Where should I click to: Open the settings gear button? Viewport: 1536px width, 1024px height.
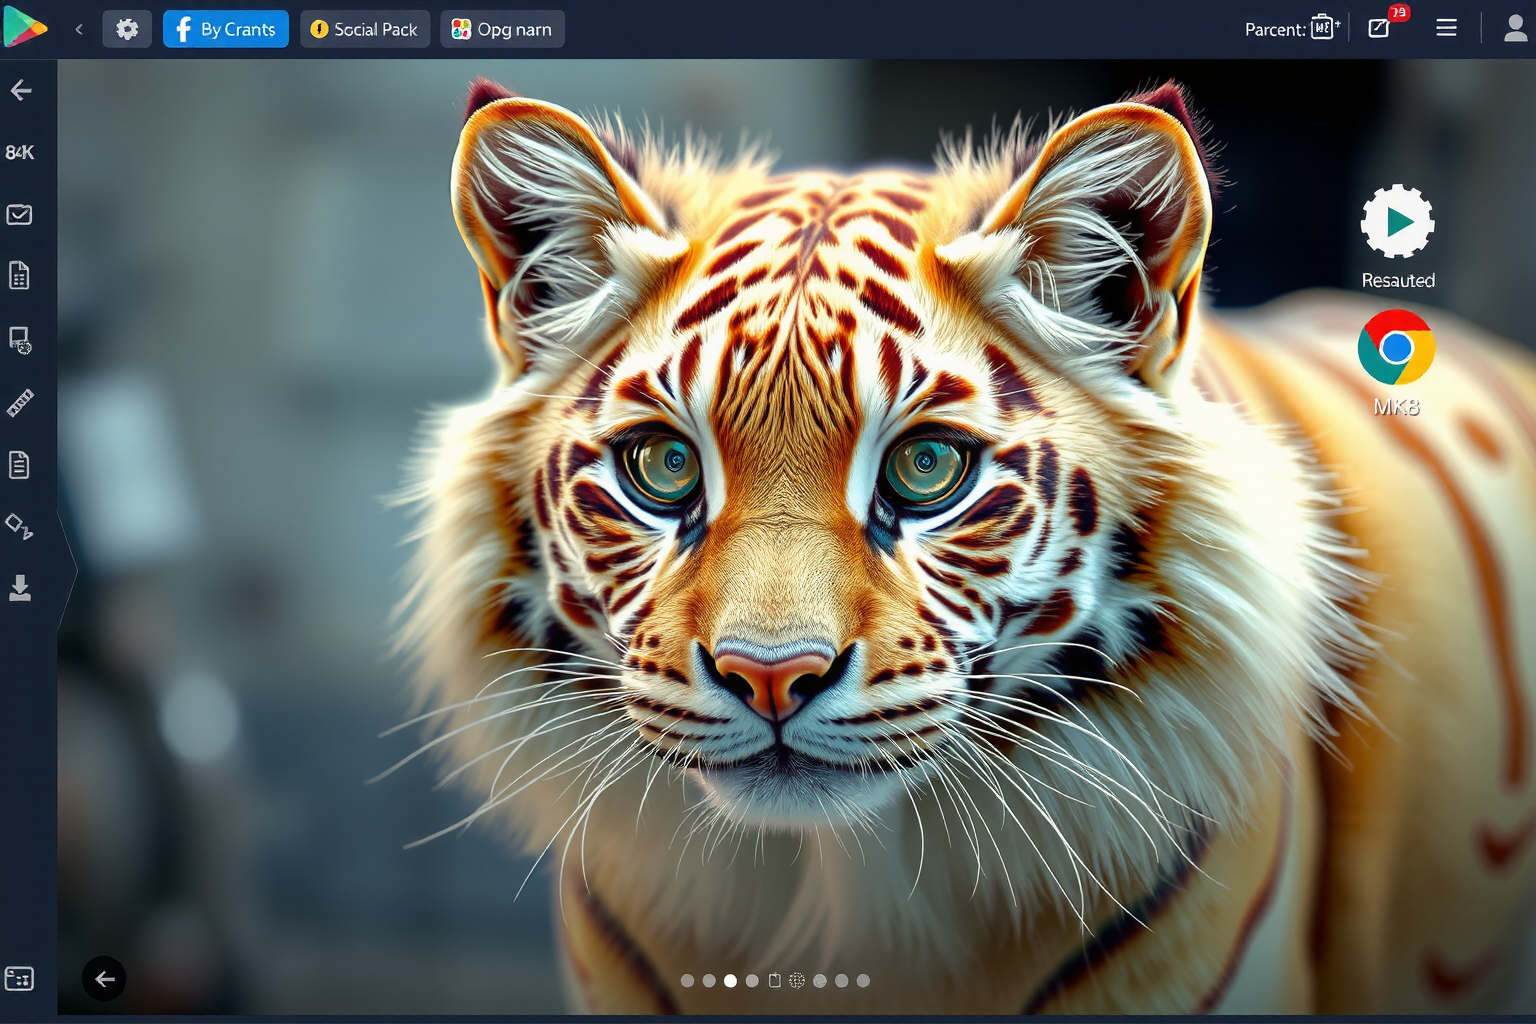(127, 29)
